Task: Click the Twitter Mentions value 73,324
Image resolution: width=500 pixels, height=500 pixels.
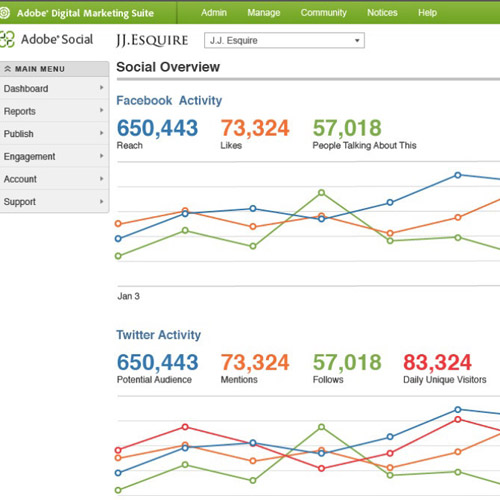Action: pos(255,362)
